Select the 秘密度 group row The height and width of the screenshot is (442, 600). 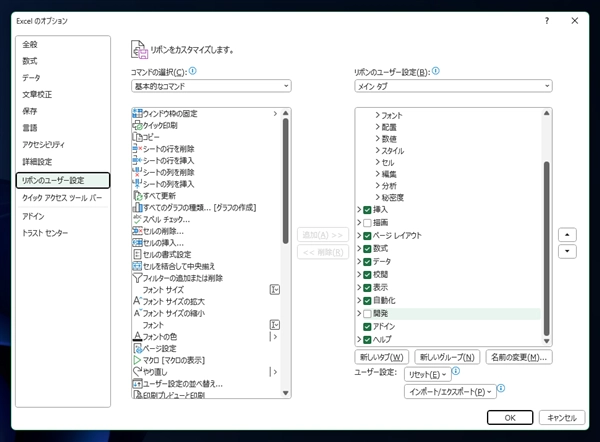click(392, 197)
